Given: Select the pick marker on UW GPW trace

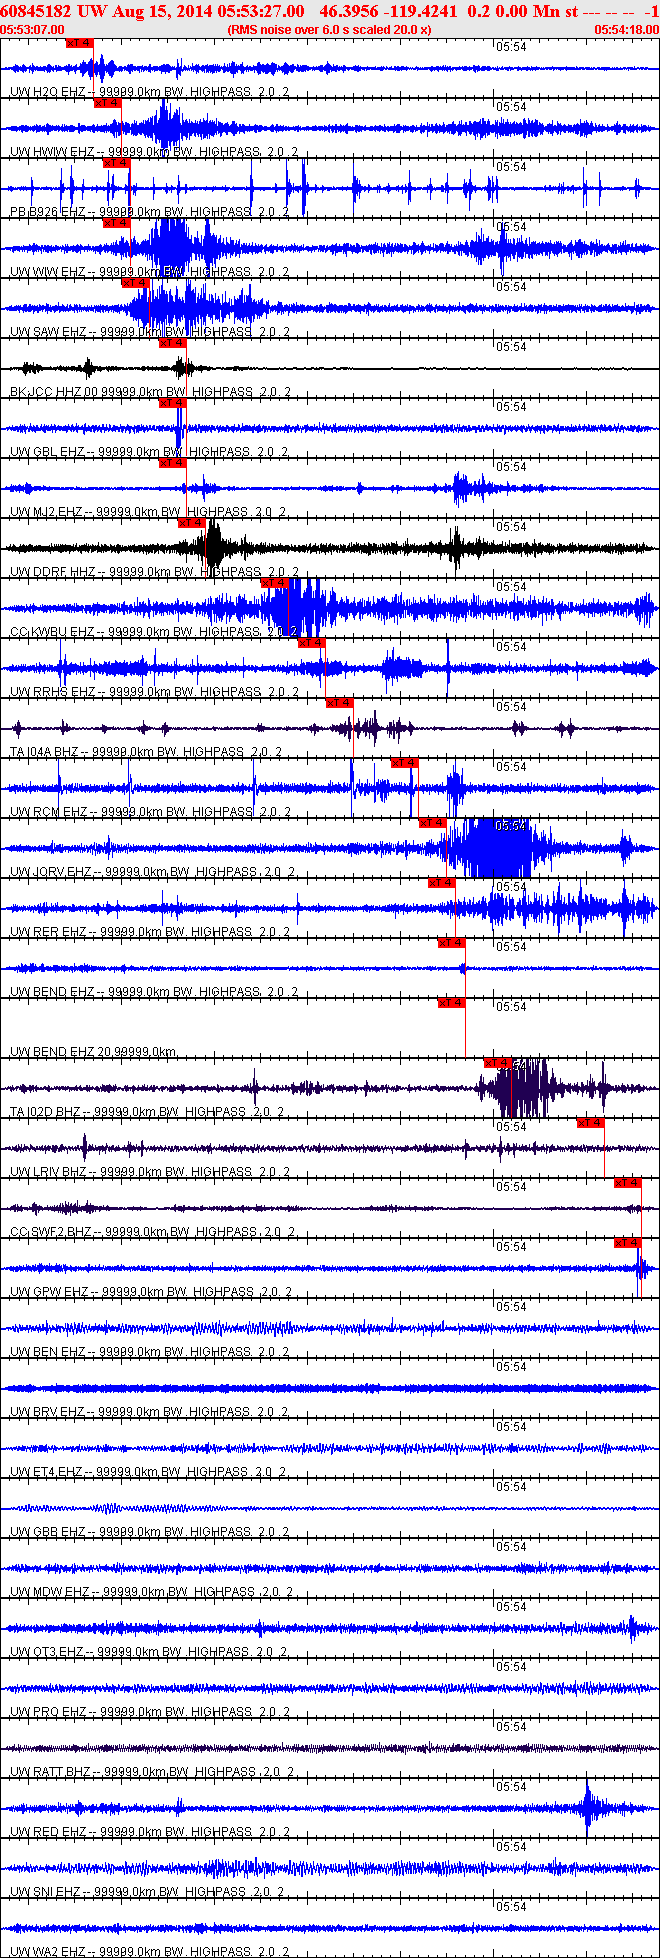Looking at the screenshot, I should tap(628, 1243).
